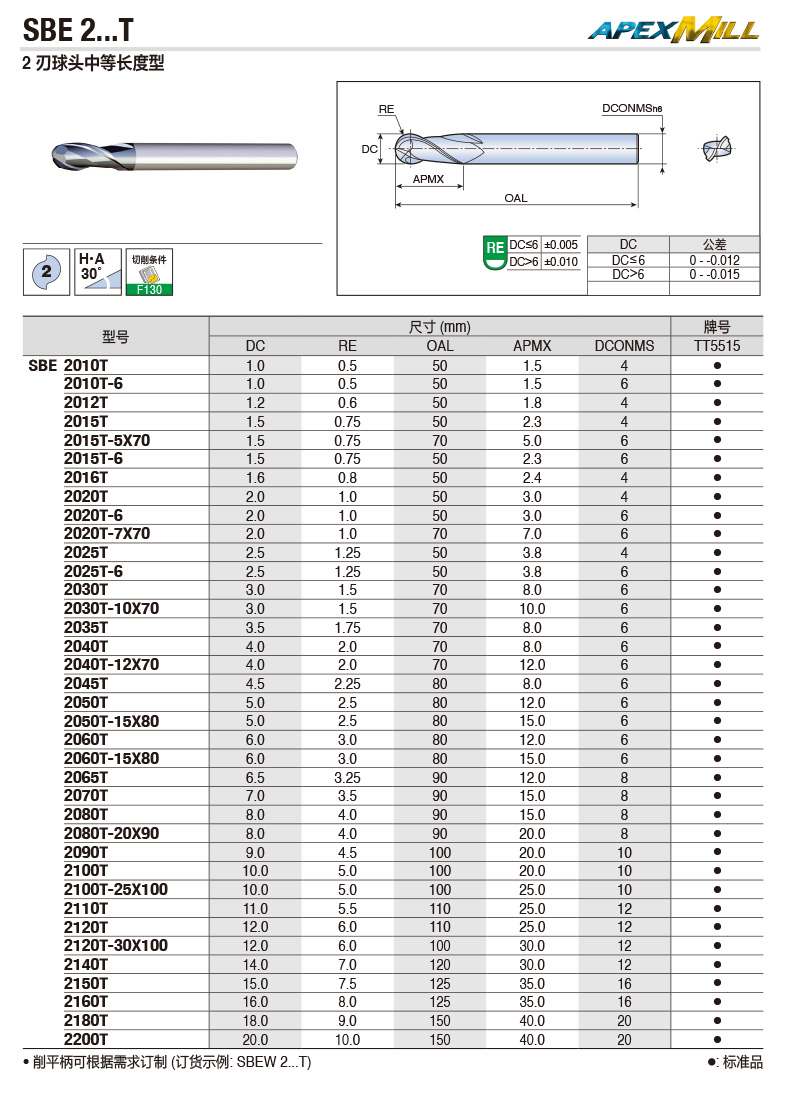Click the standard product legend at bottom right

coord(735,1062)
